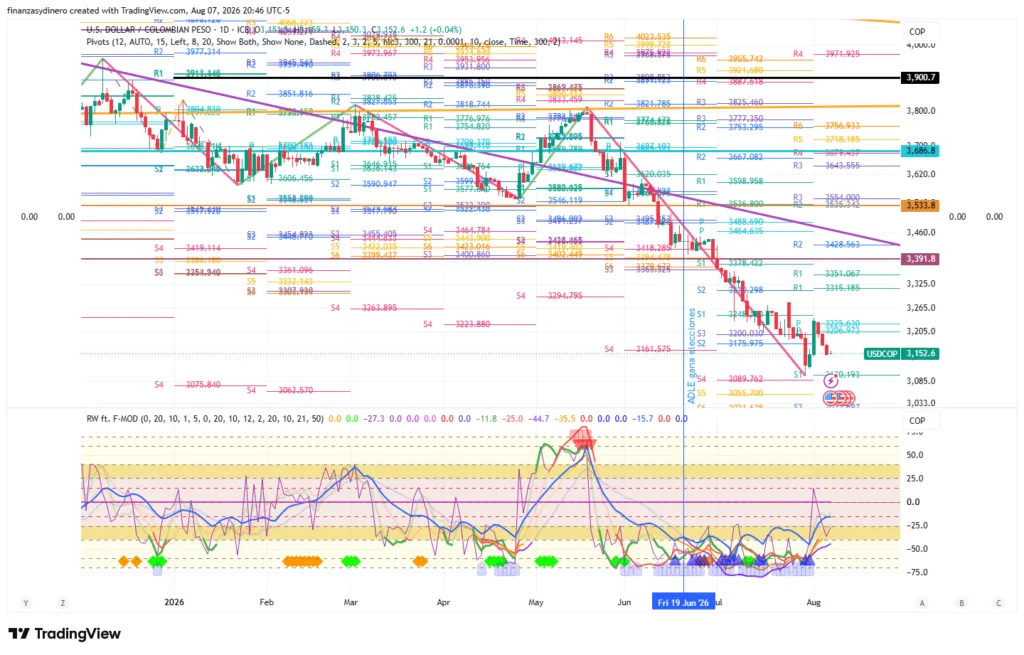
Task: Click the USDCOP symbol price label
Action: click(x=882, y=353)
